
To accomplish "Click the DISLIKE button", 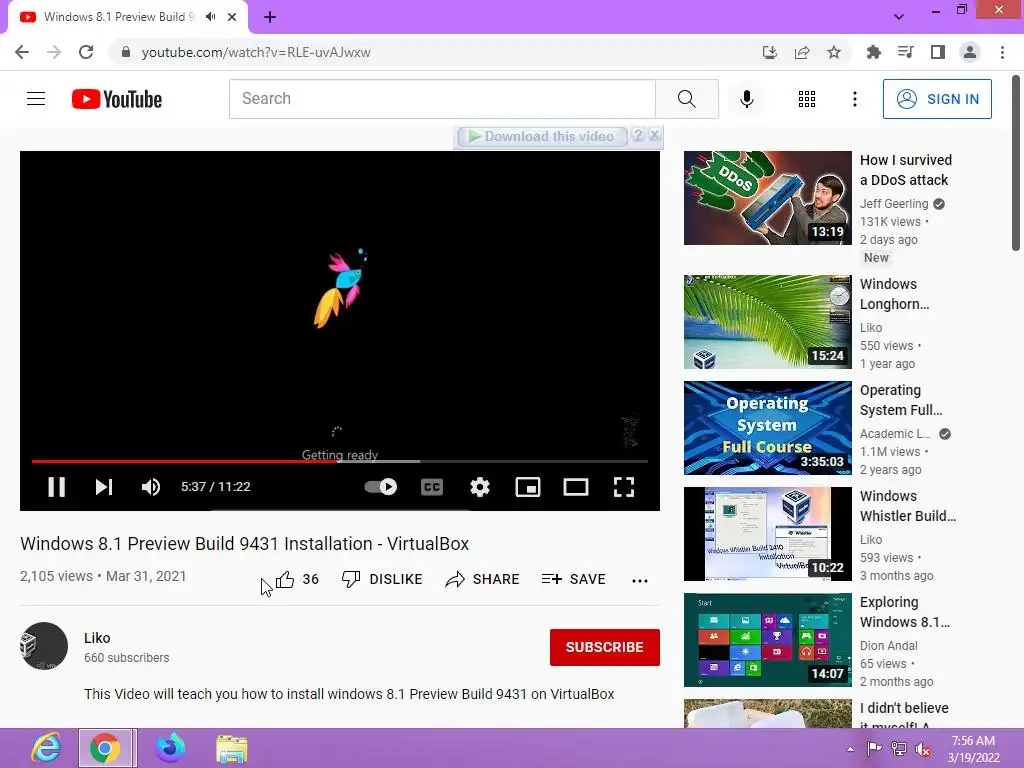I will pyautogui.click(x=382, y=579).
